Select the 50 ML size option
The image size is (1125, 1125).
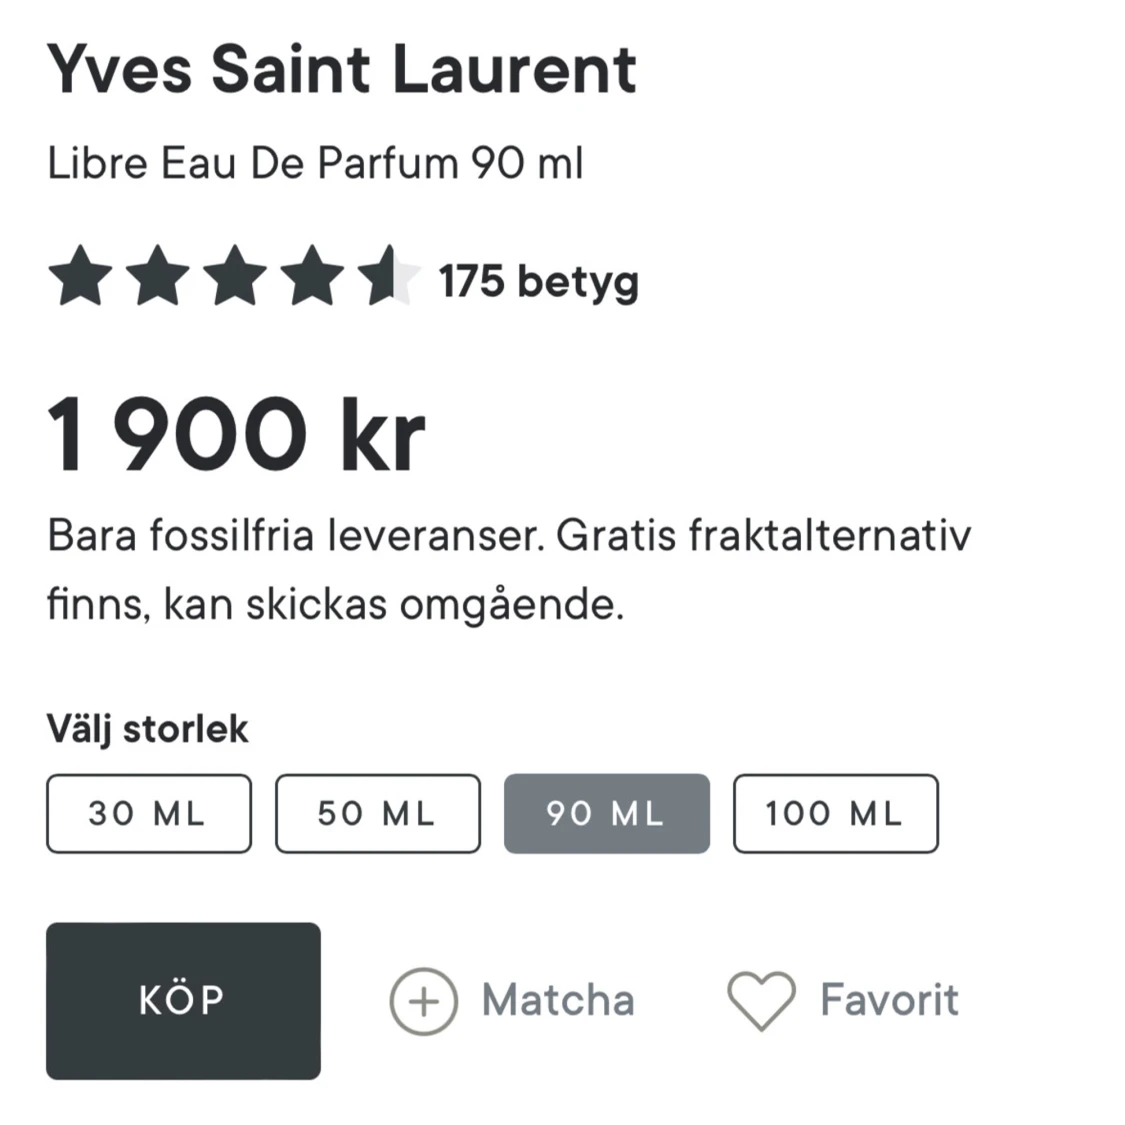coord(377,813)
